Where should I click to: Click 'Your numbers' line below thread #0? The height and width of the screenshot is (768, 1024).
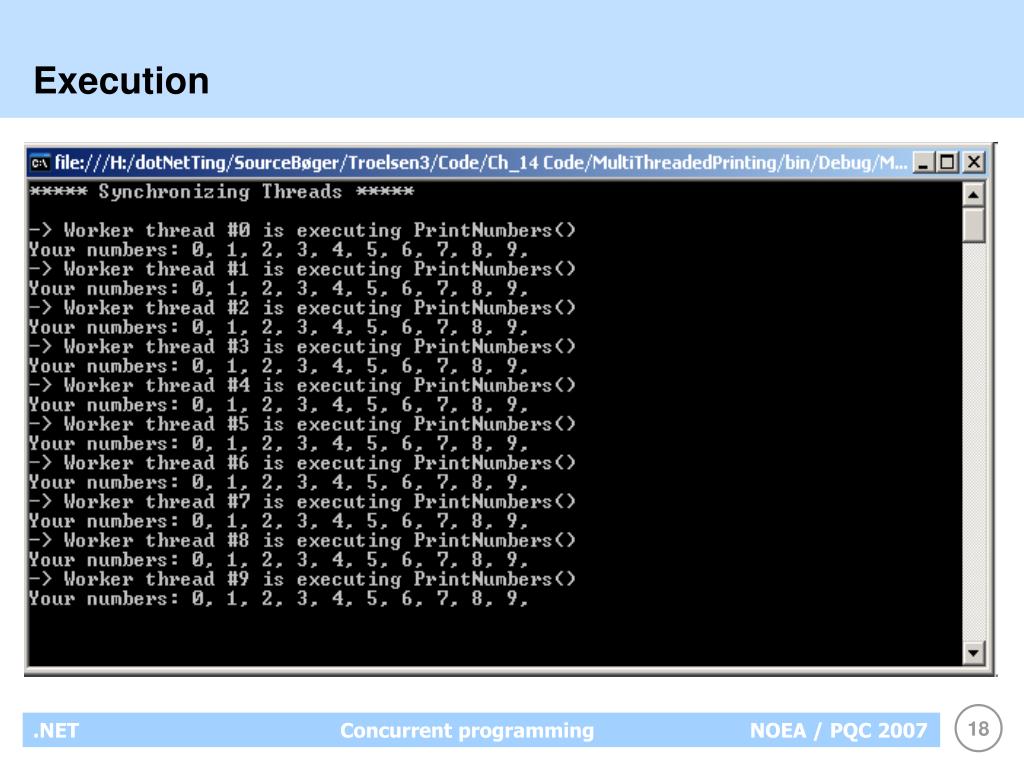pos(278,250)
